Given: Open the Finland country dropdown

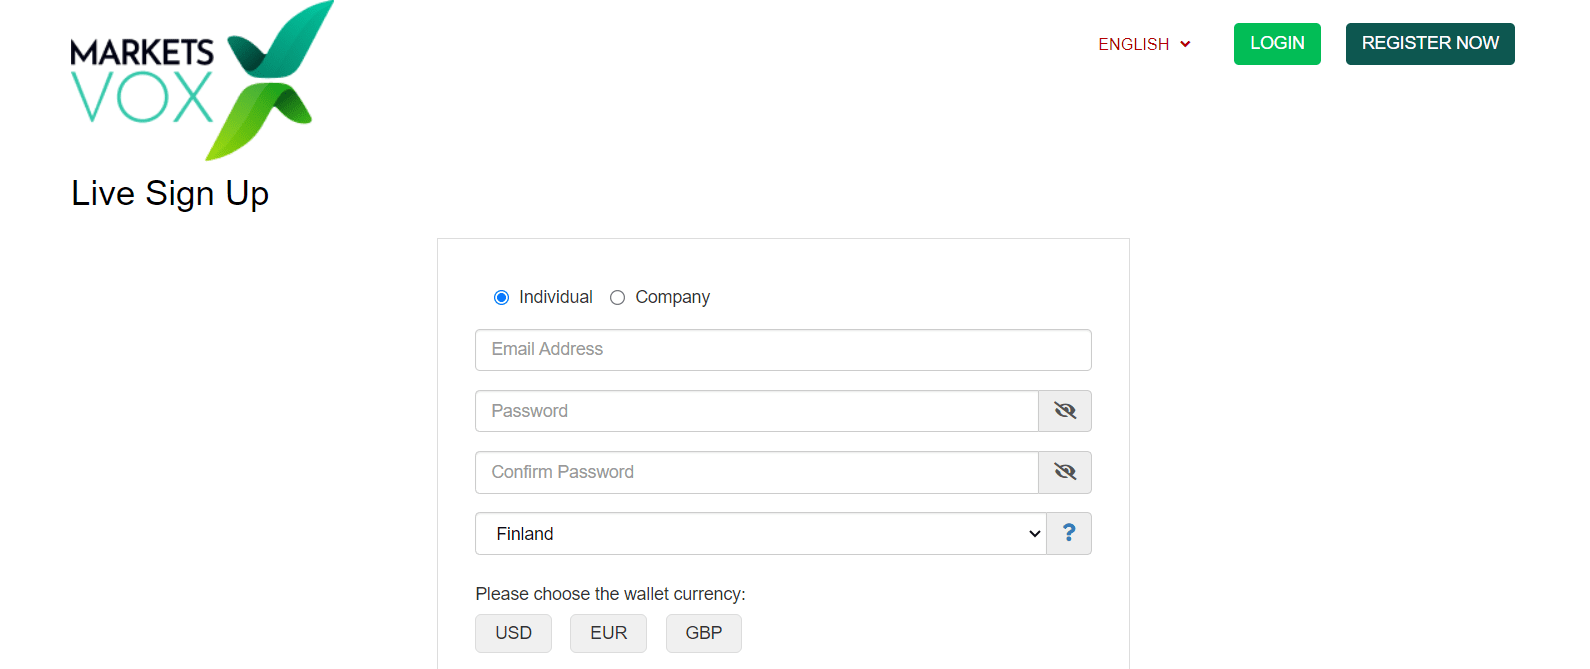Looking at the screenshot, I should (x=760, y=534).
